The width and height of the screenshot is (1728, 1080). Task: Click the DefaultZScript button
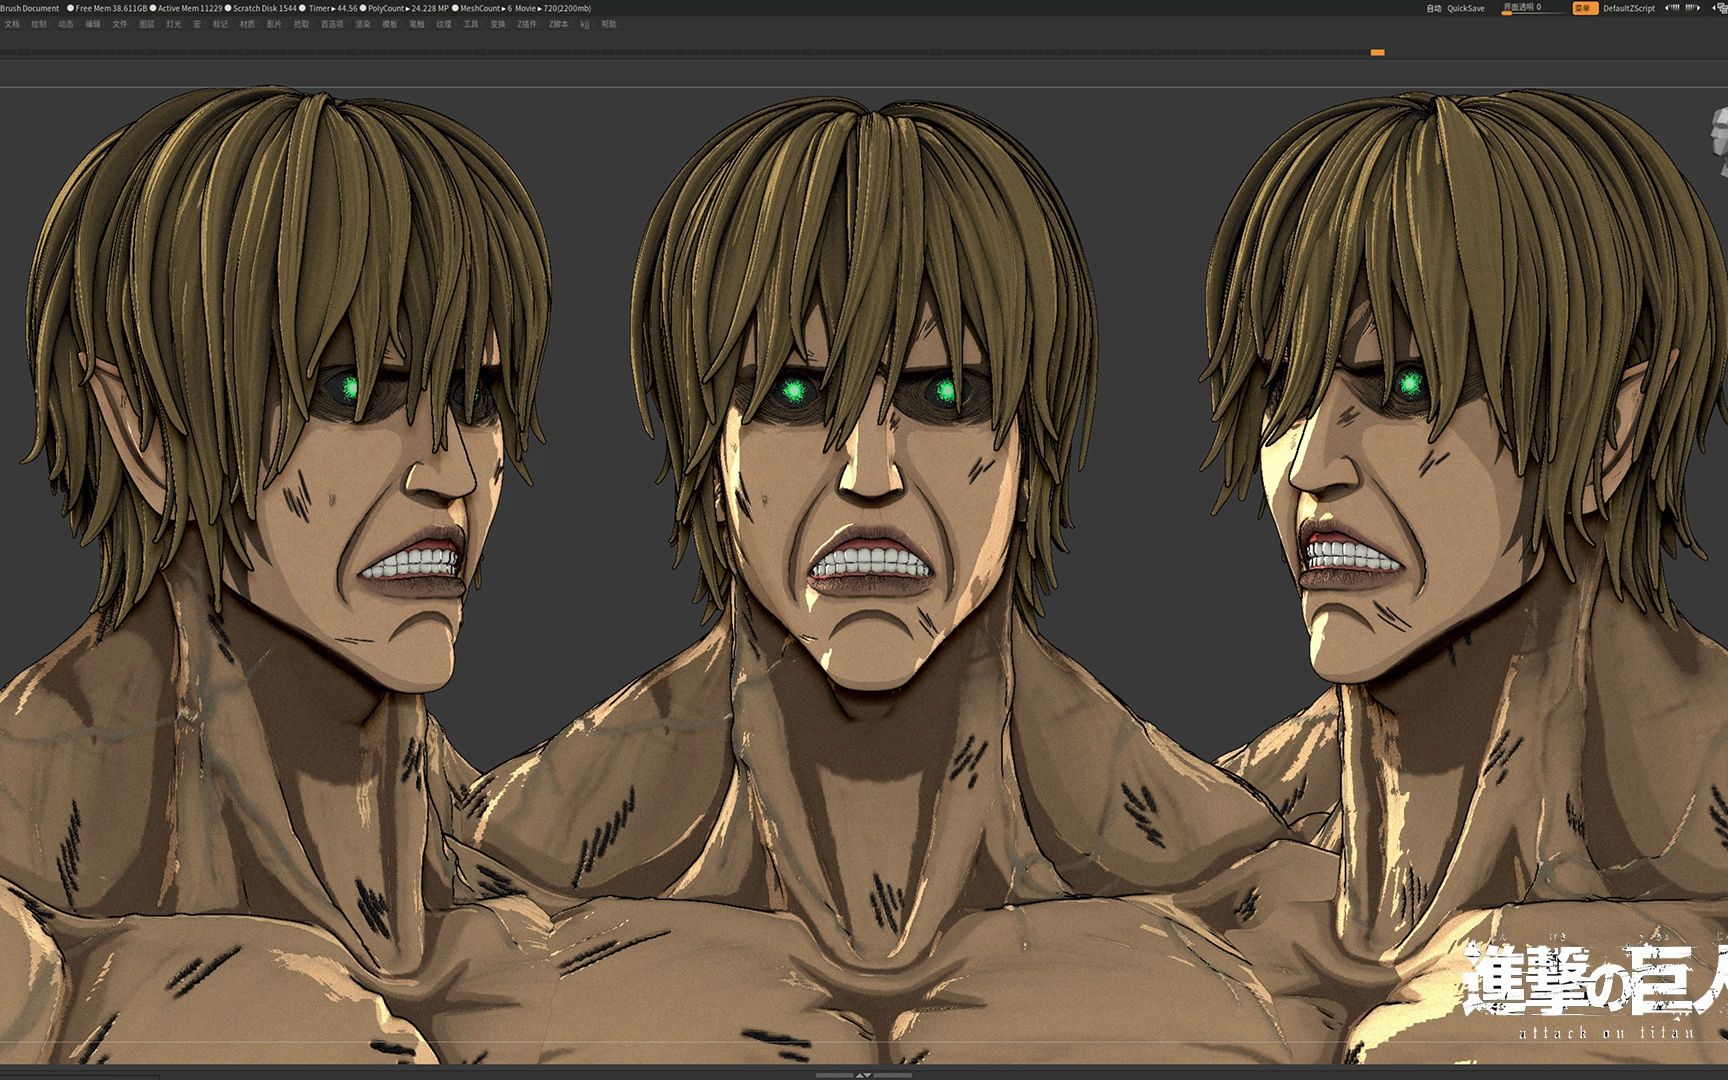[x=1629, y=8]
